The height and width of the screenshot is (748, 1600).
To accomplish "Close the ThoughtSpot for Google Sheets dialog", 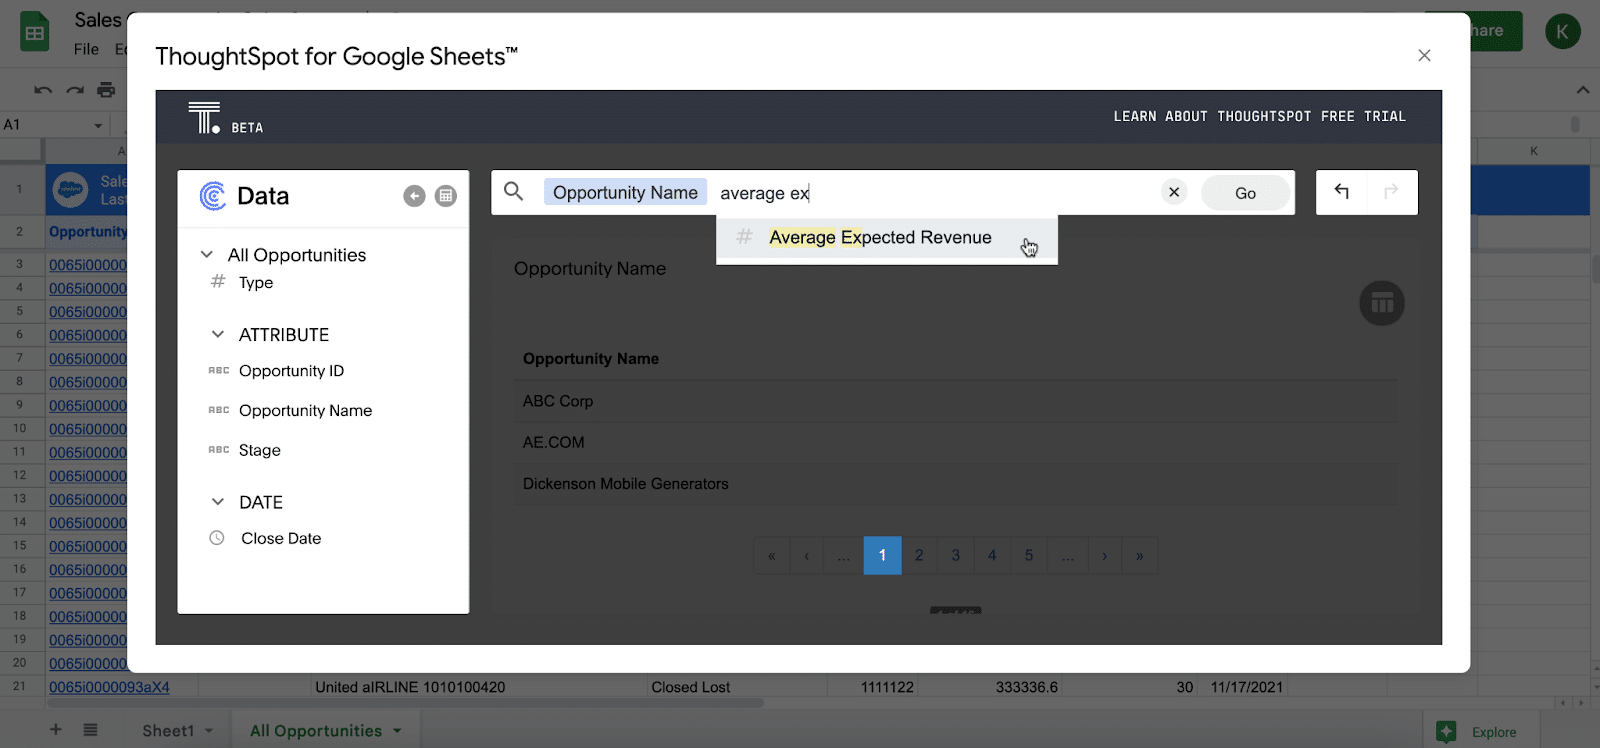I will [1424, 55].
